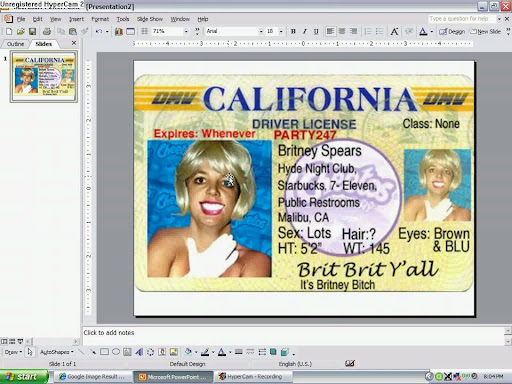Click the Save icon in toolbar
The height and width of the screenshot is (384, 512).
click(x=32, y=31)
